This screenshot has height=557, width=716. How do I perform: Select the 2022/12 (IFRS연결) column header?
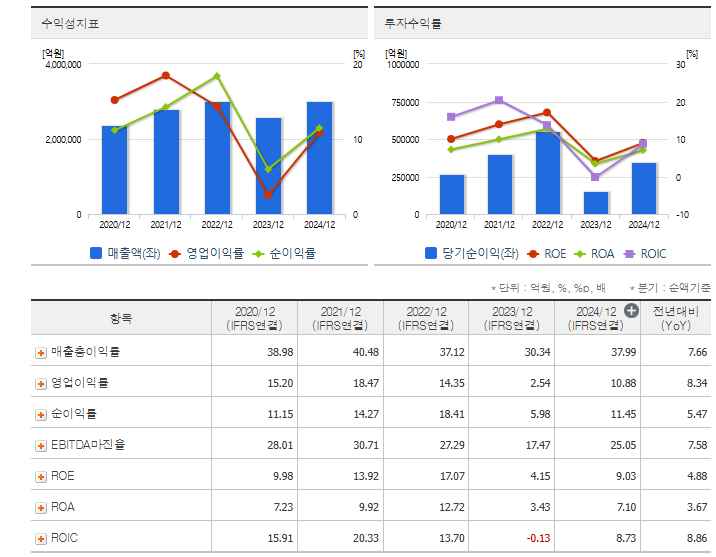(426, 318)
